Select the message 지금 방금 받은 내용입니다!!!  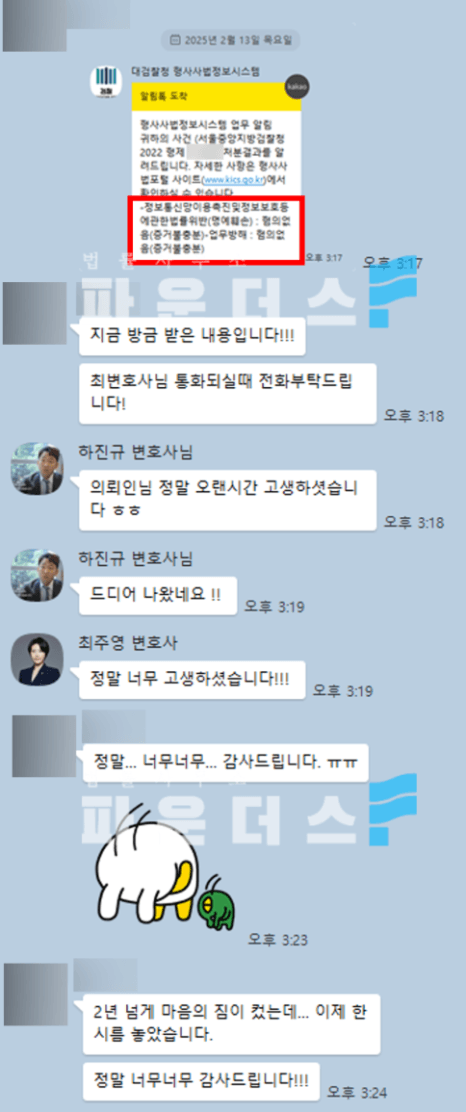point(192,336)
